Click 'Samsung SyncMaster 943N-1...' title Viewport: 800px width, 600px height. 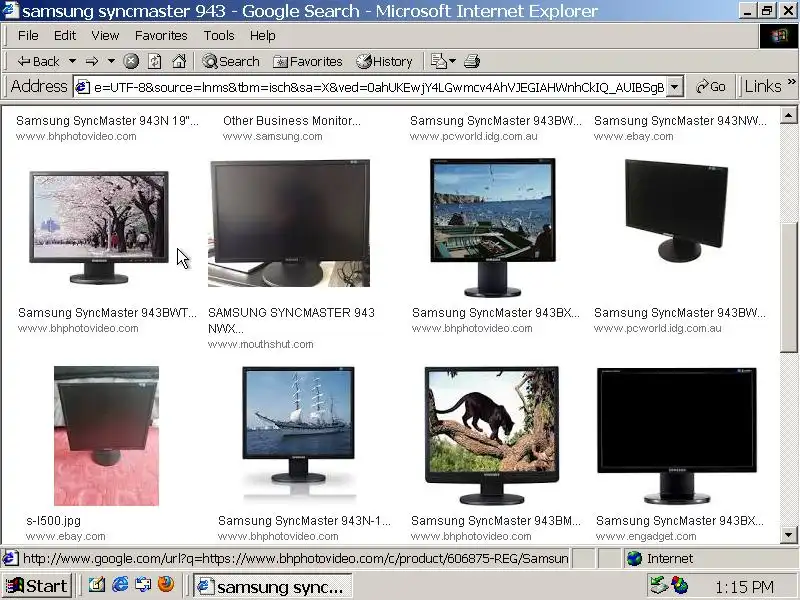[x=304, y=521]
